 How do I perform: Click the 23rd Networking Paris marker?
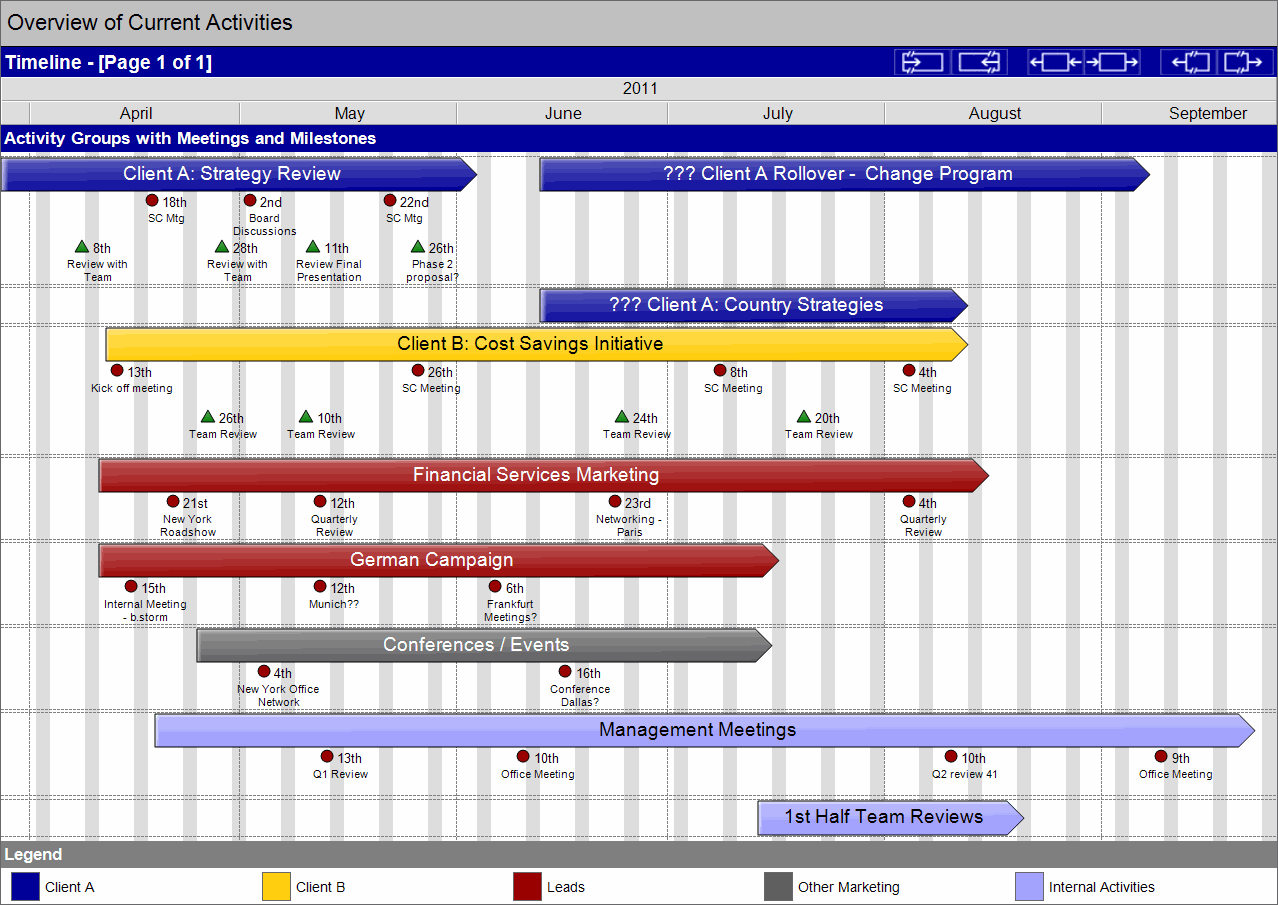(x=615, y=502)
